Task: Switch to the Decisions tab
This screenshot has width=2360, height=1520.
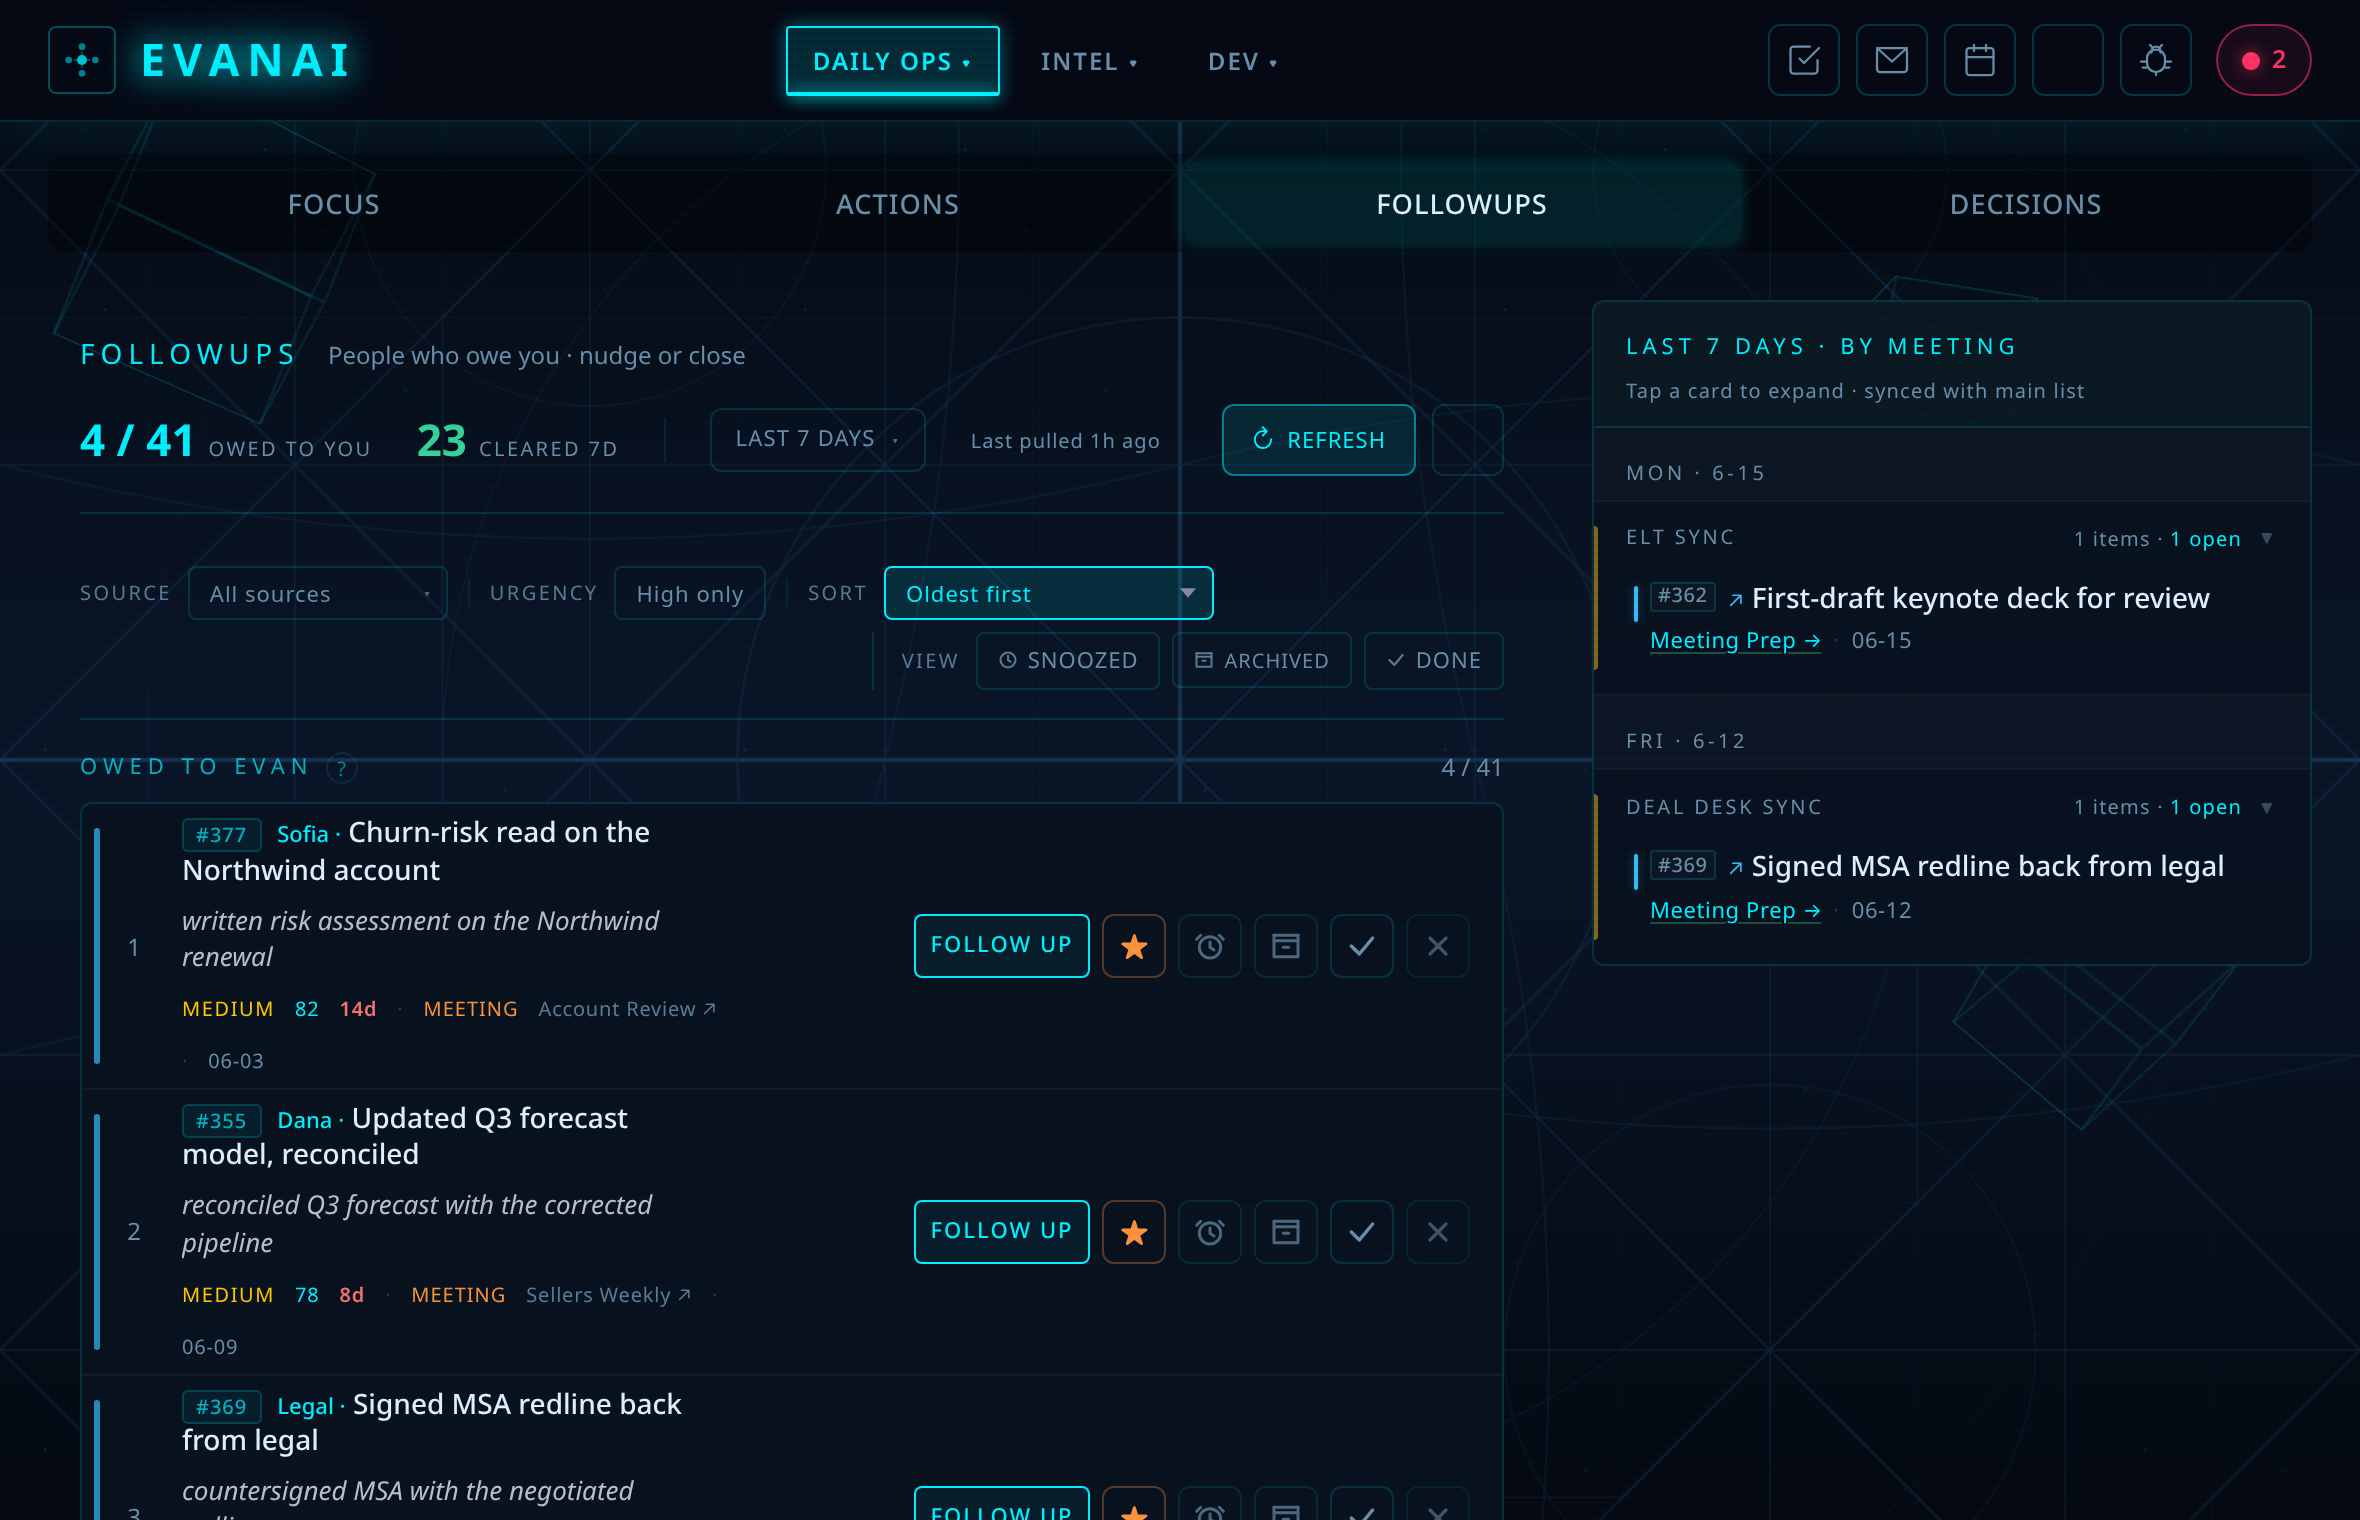Action: [x=2026, y=204]
